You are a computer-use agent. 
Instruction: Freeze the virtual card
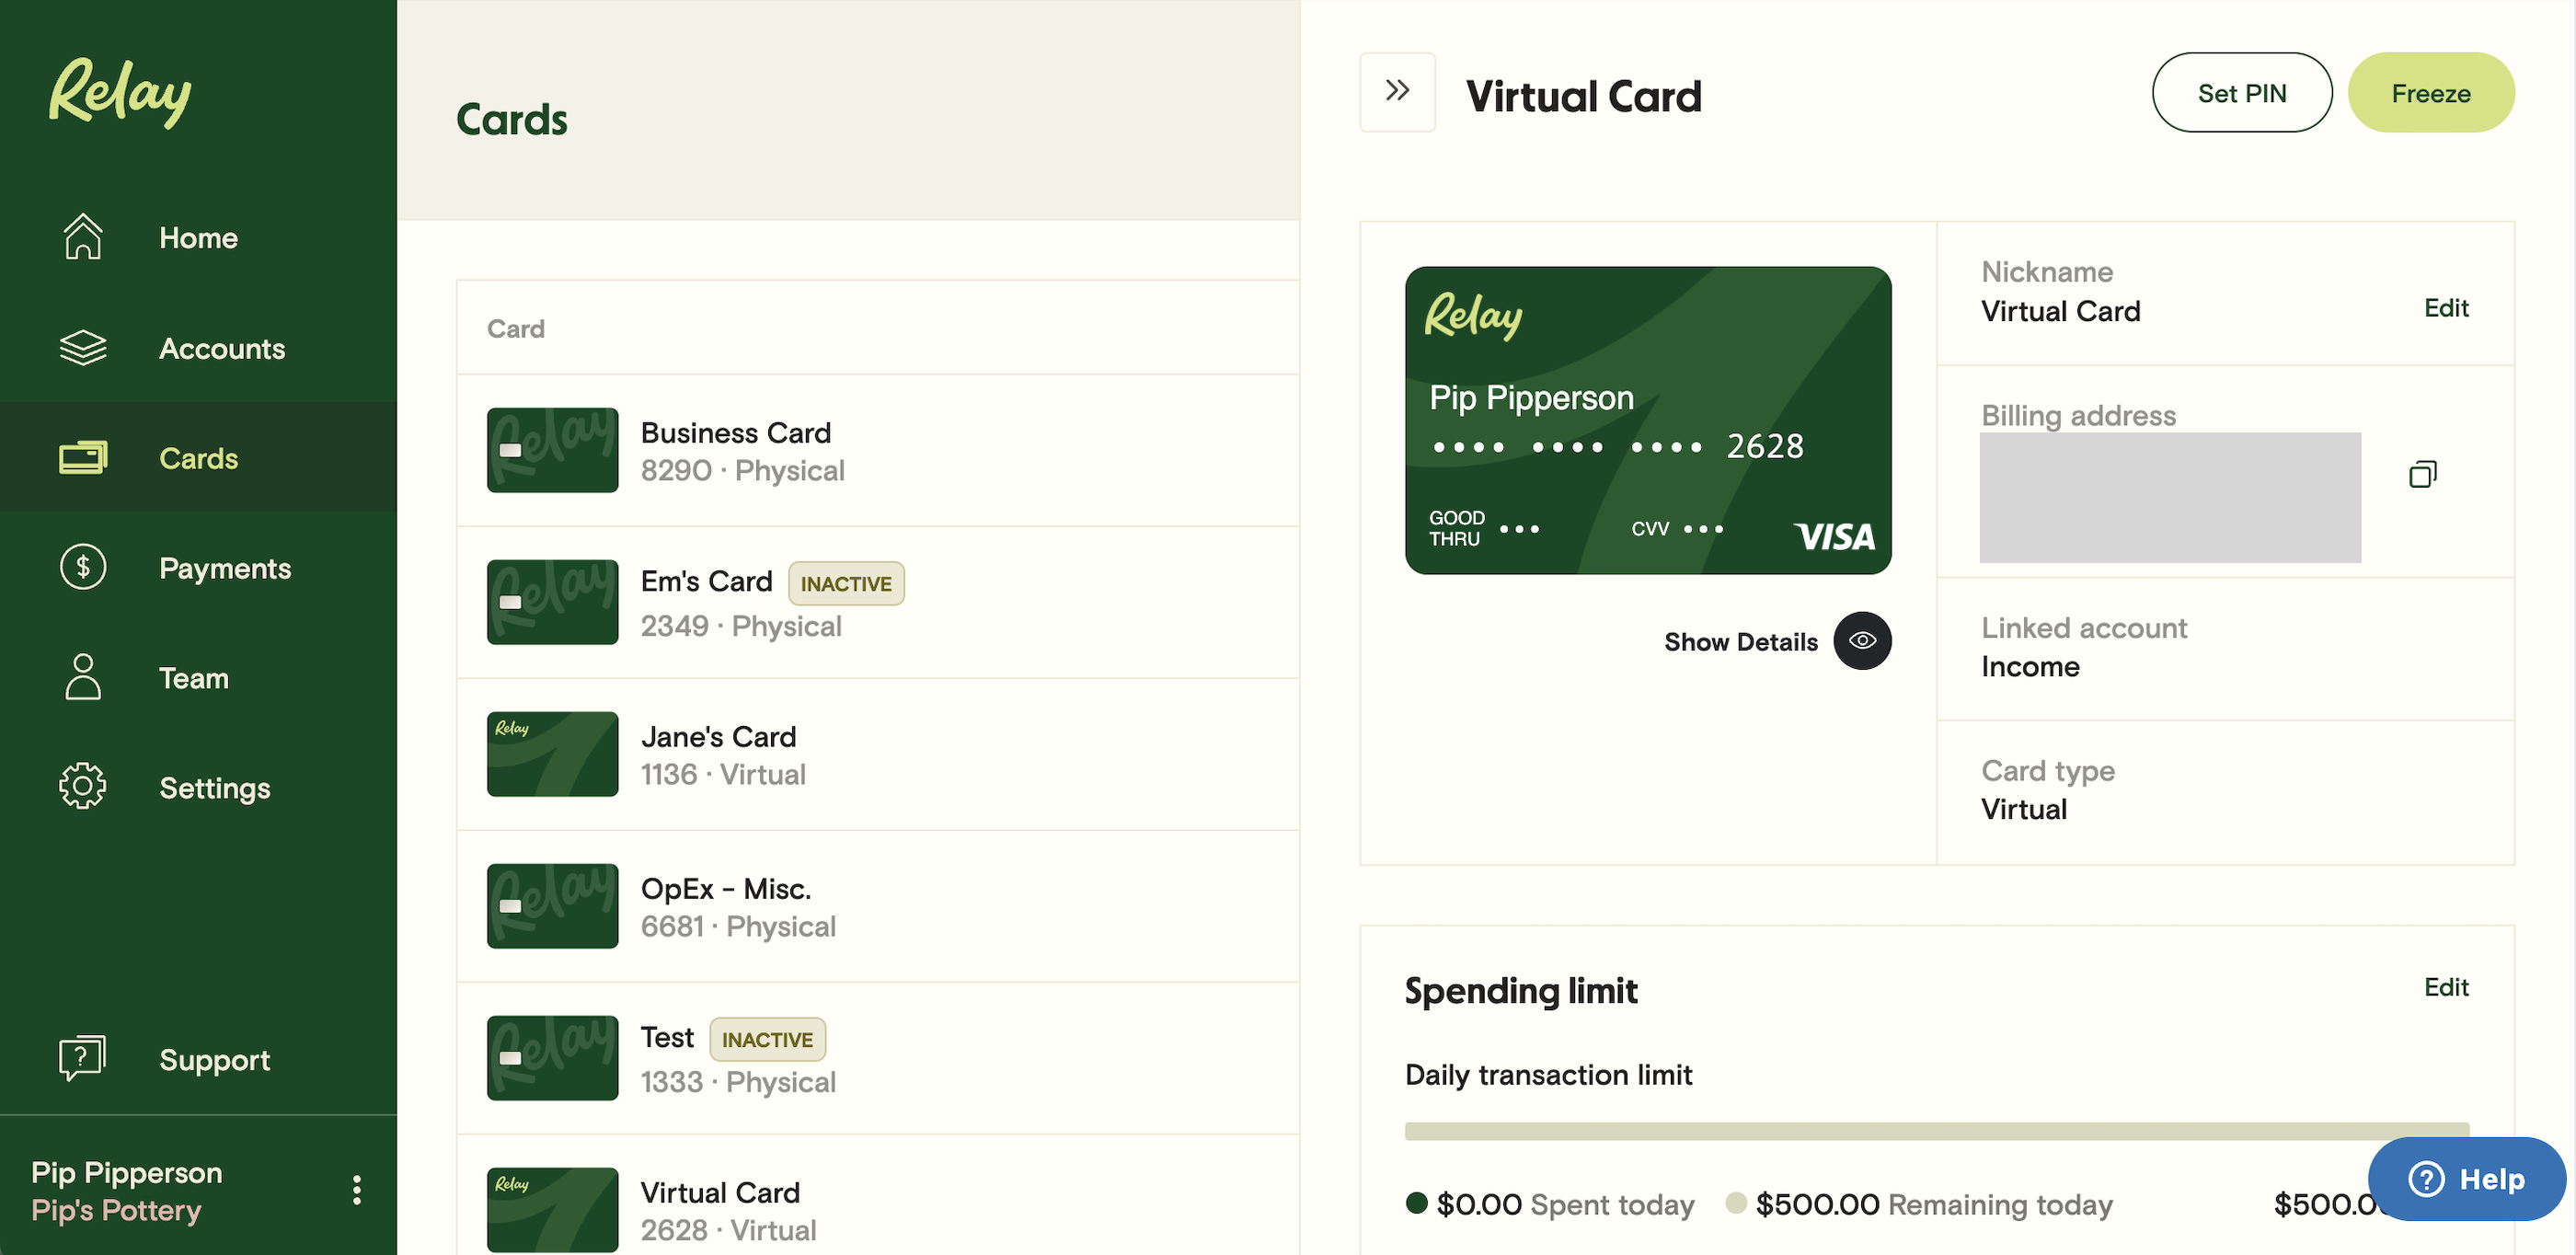(x=2430, y=93)
